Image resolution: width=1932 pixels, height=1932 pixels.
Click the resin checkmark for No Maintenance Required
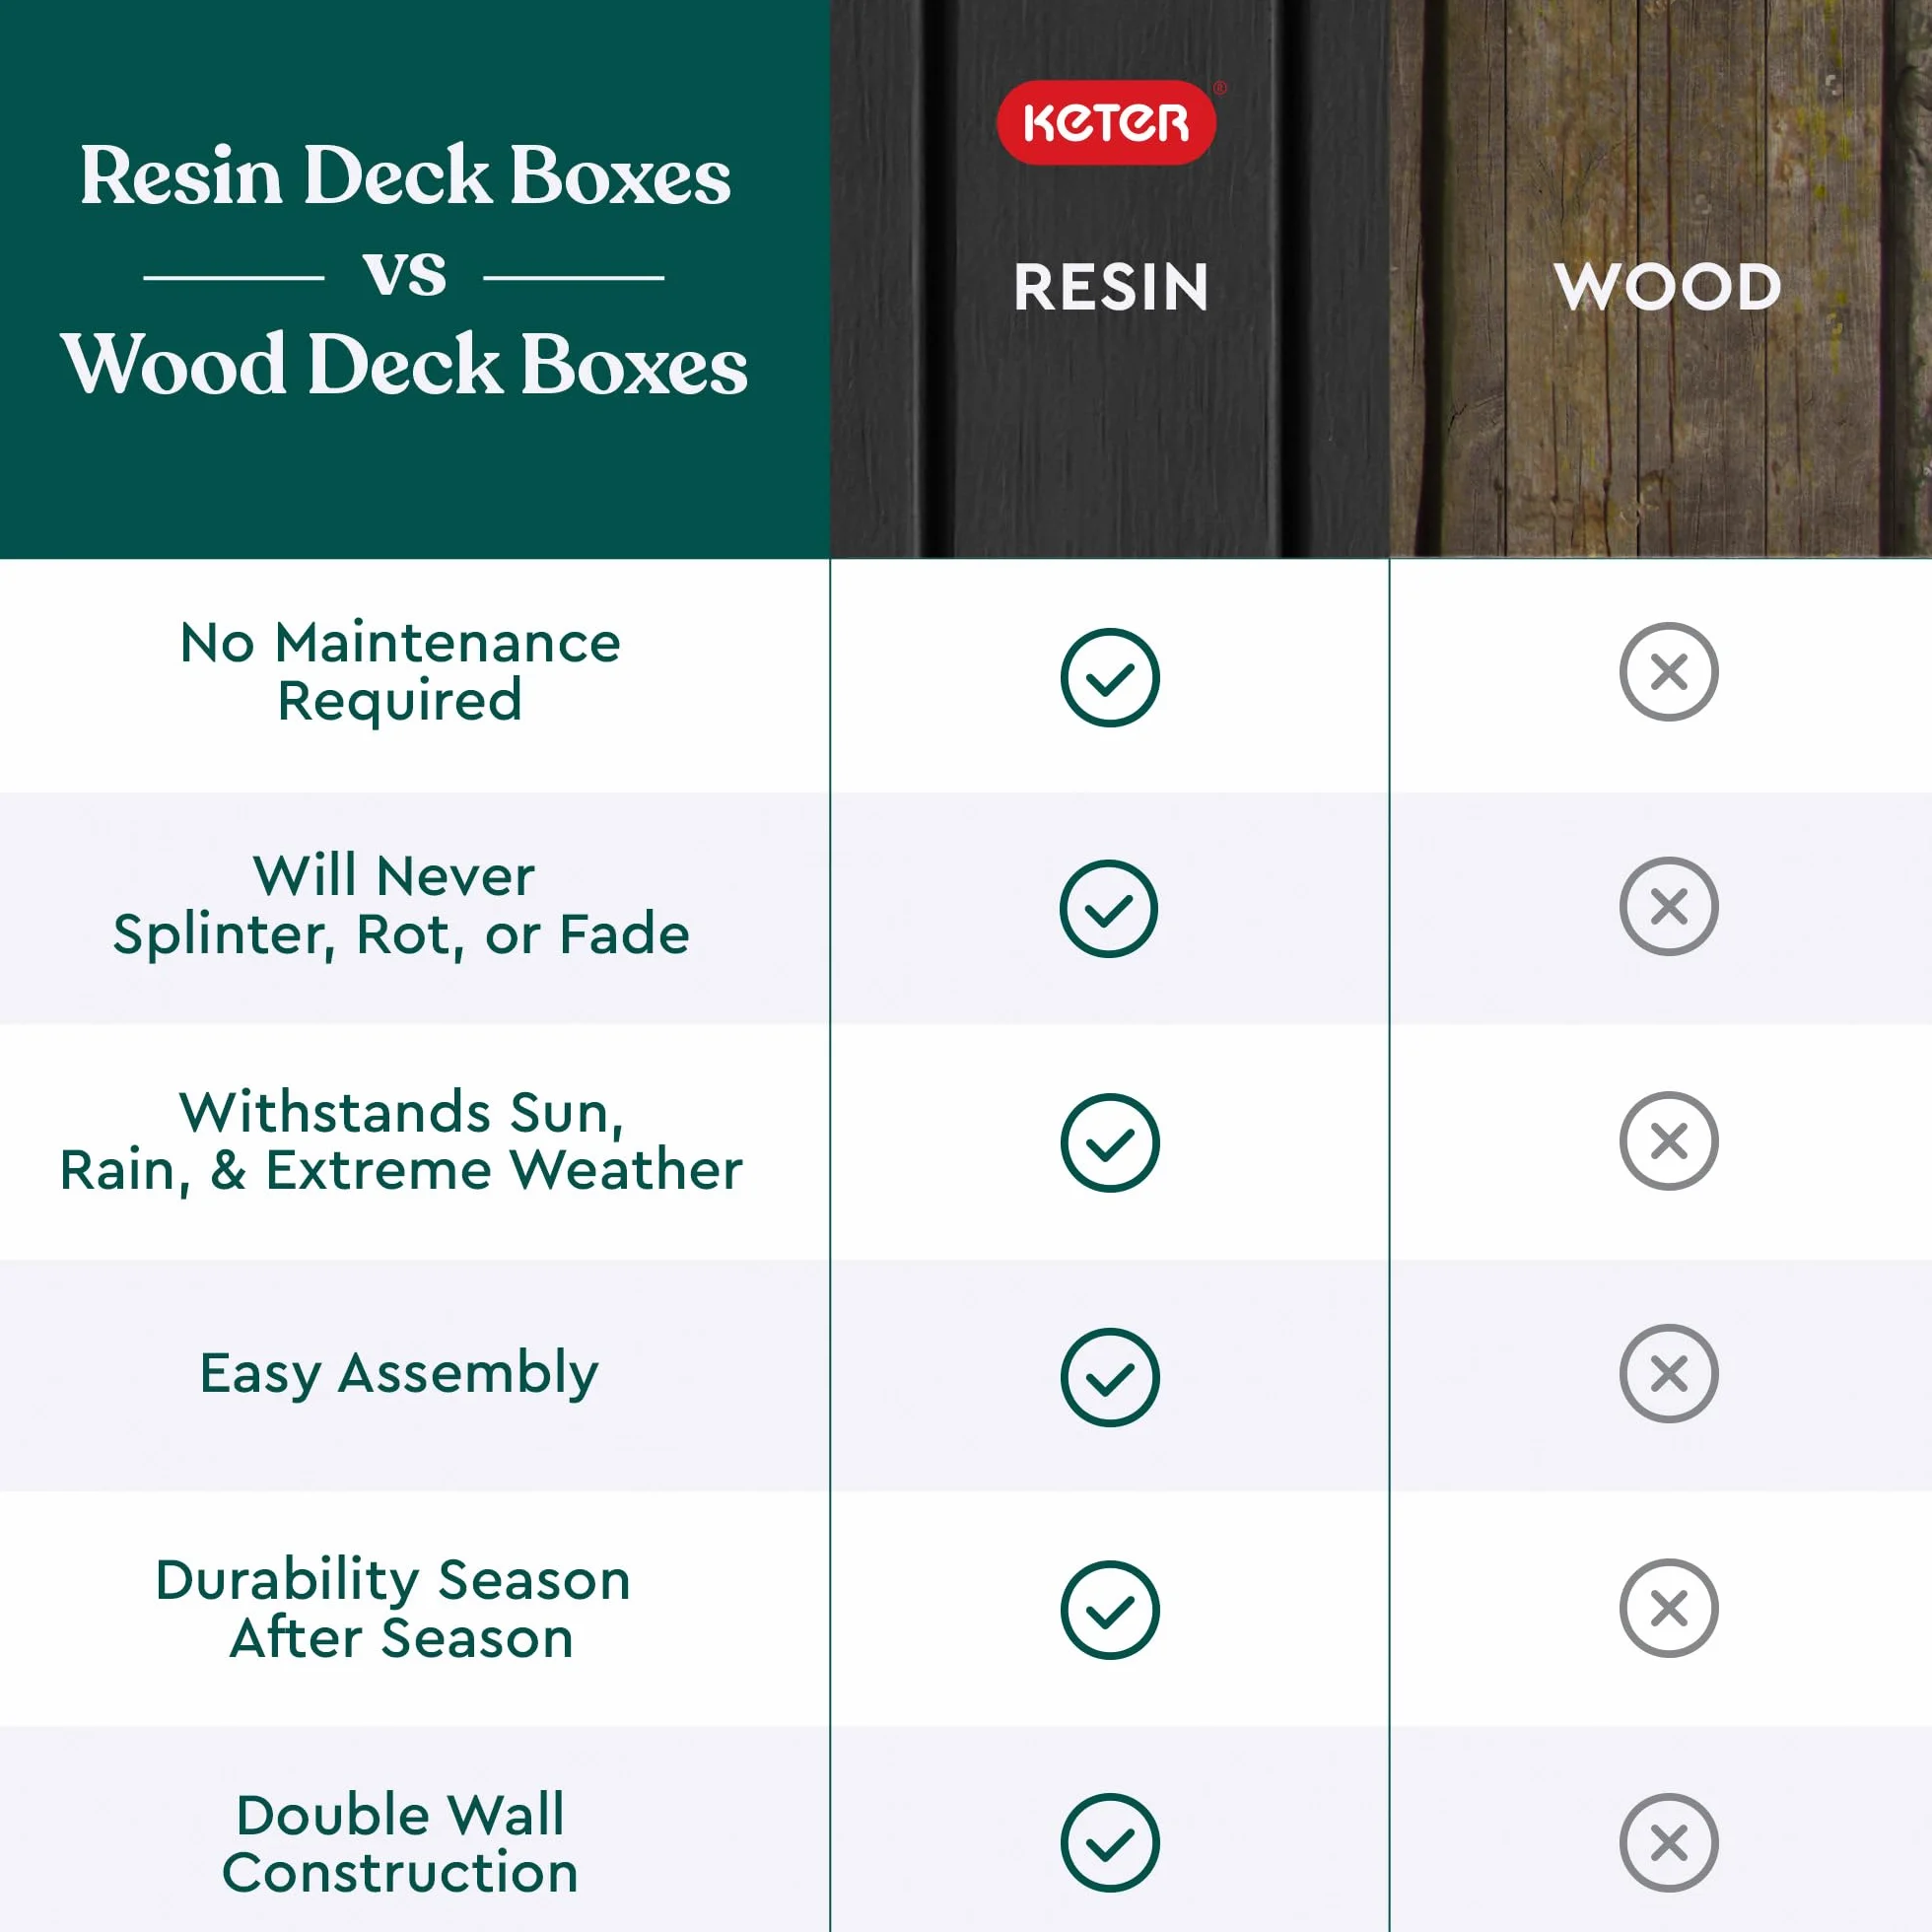(1110, 678)
